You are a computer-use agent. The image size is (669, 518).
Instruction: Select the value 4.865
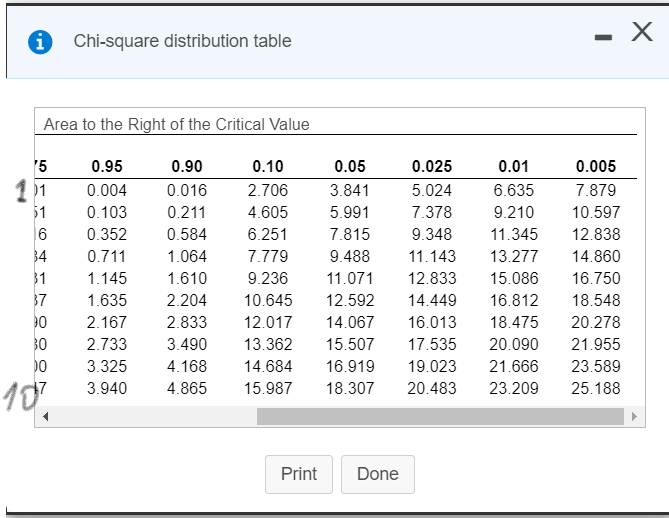pos(187,388)
